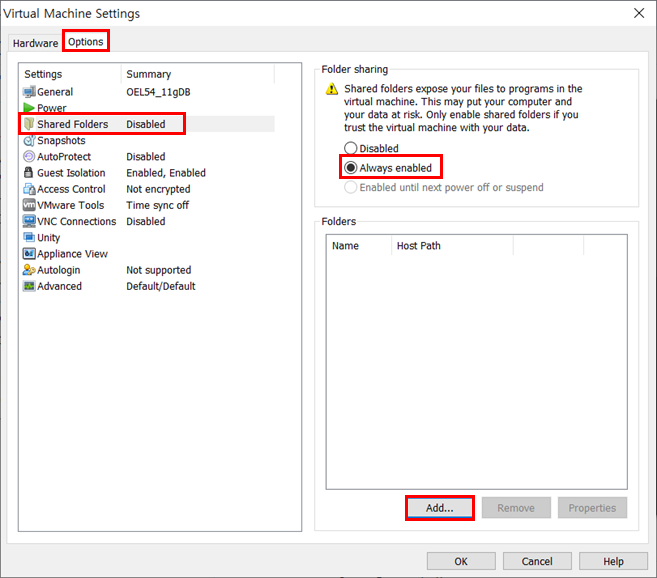Viewport: 657px width, 578px height.
Task: Click the Properties button
Action: coord(592,508)
